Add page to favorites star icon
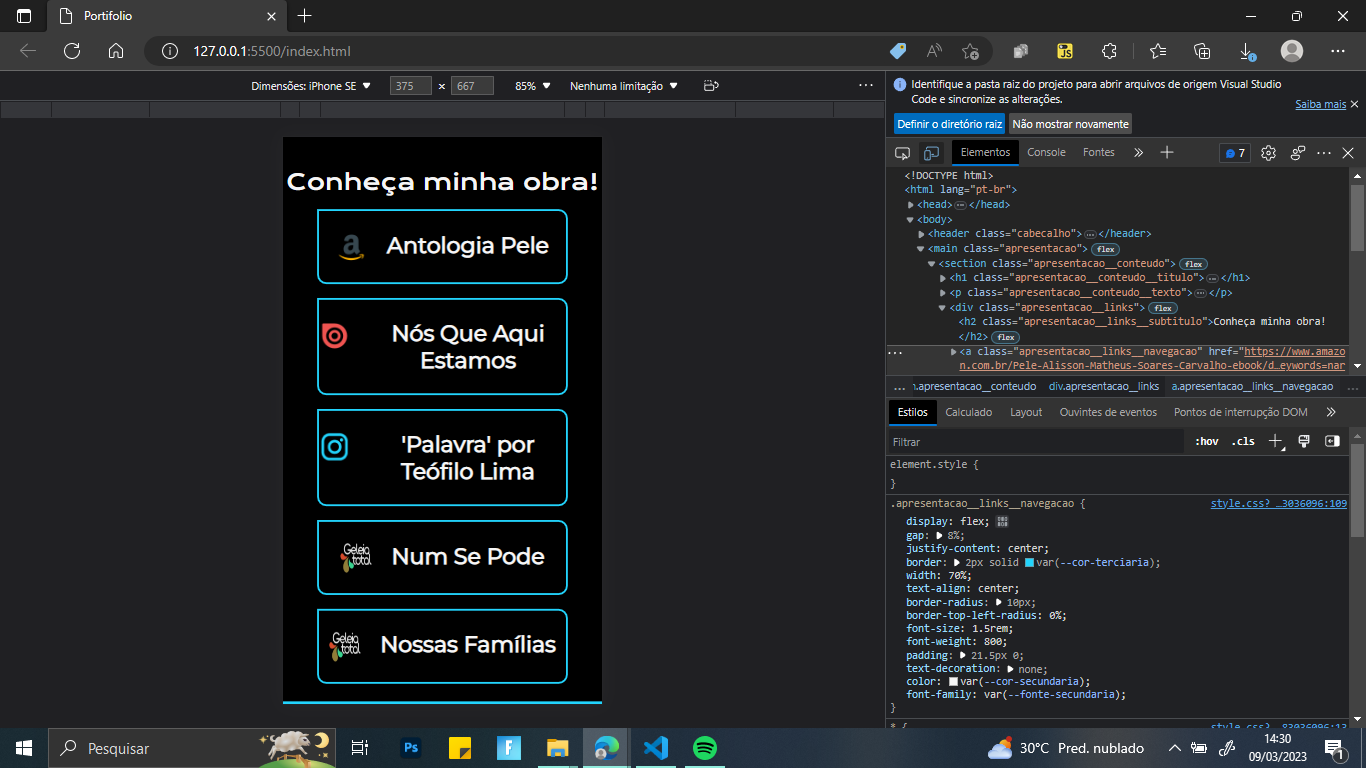The height and width of the screenshot is (768, 1366). click(x=970, y=51)
